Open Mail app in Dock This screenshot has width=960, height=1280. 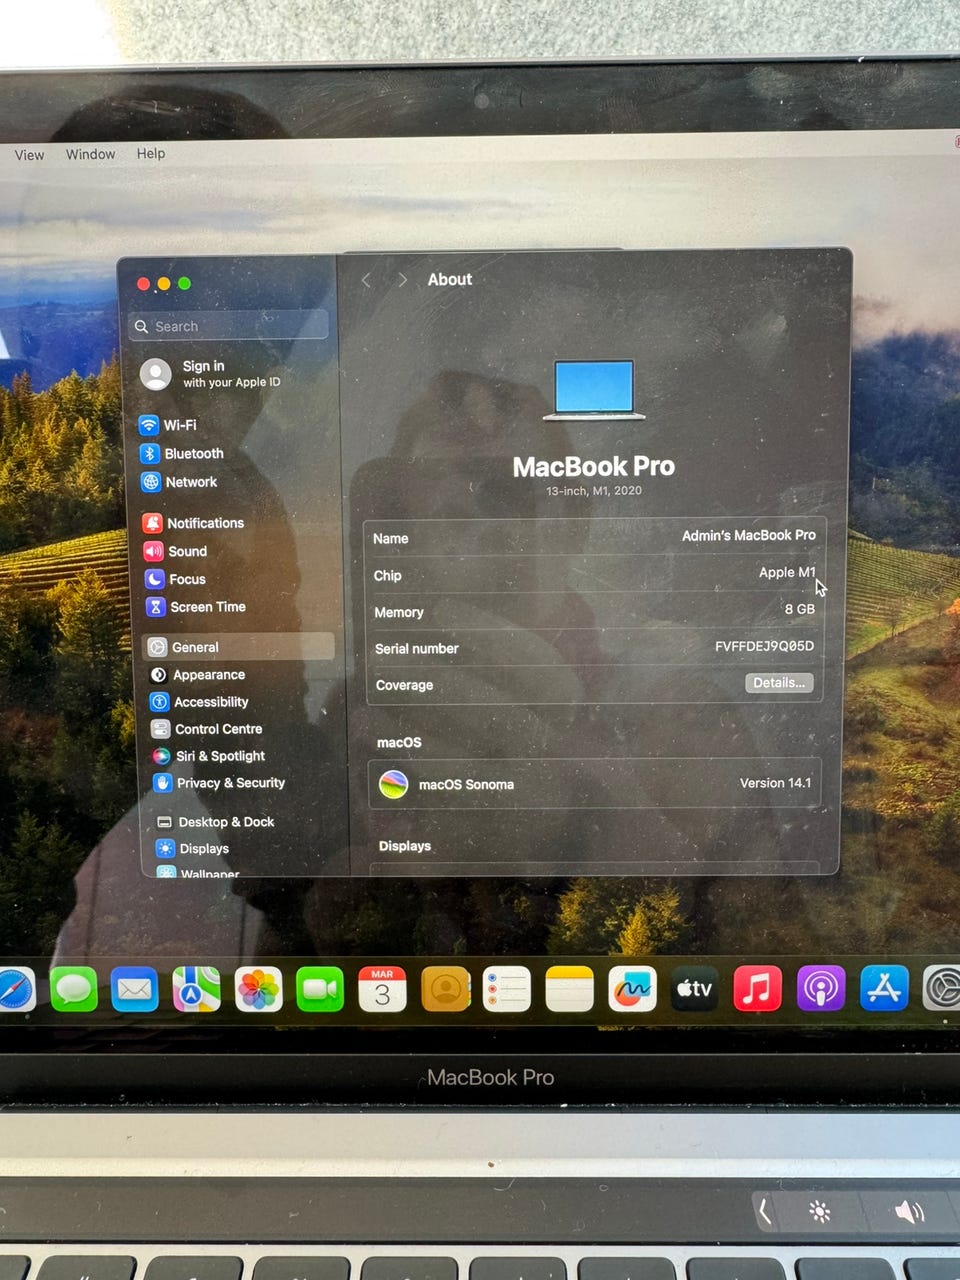pyautogui.click(x=135, y=990)
